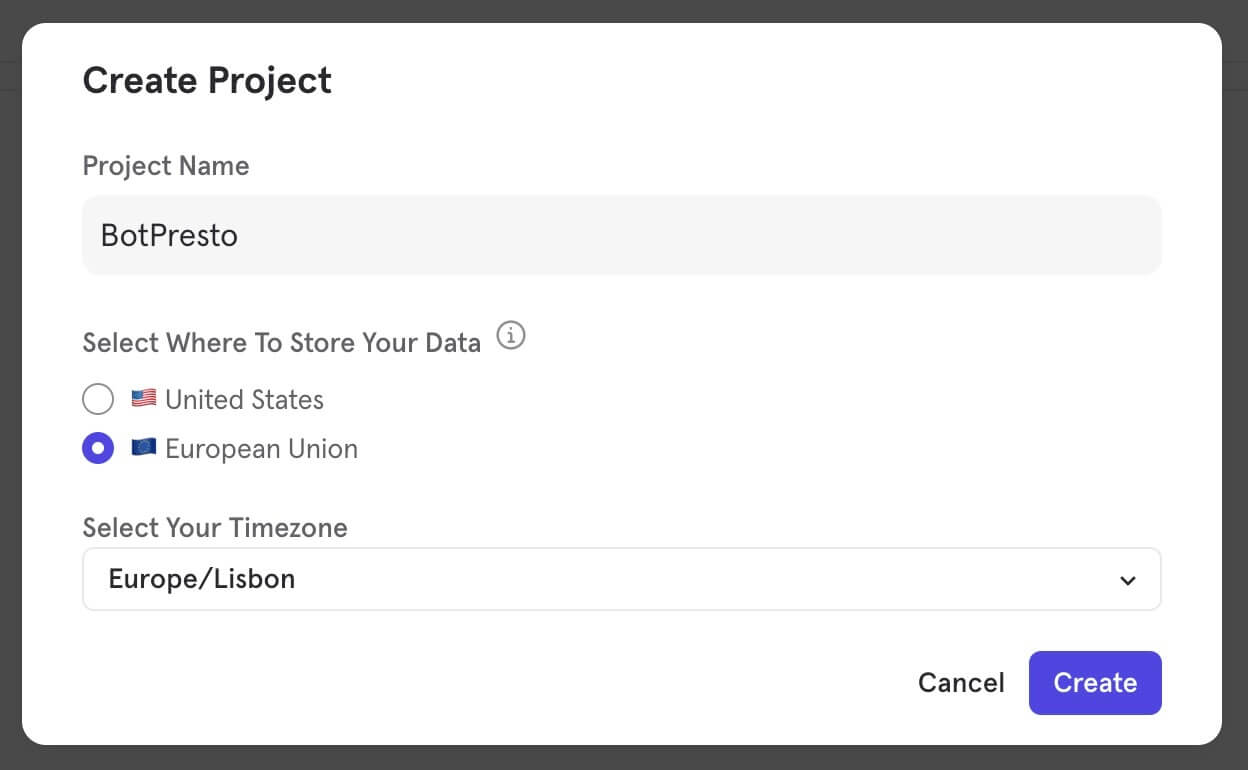The width and height of the screenshot is (1248, 770).
Task: Click the Project Name input containing BotPresto
Action: point(621,234)
